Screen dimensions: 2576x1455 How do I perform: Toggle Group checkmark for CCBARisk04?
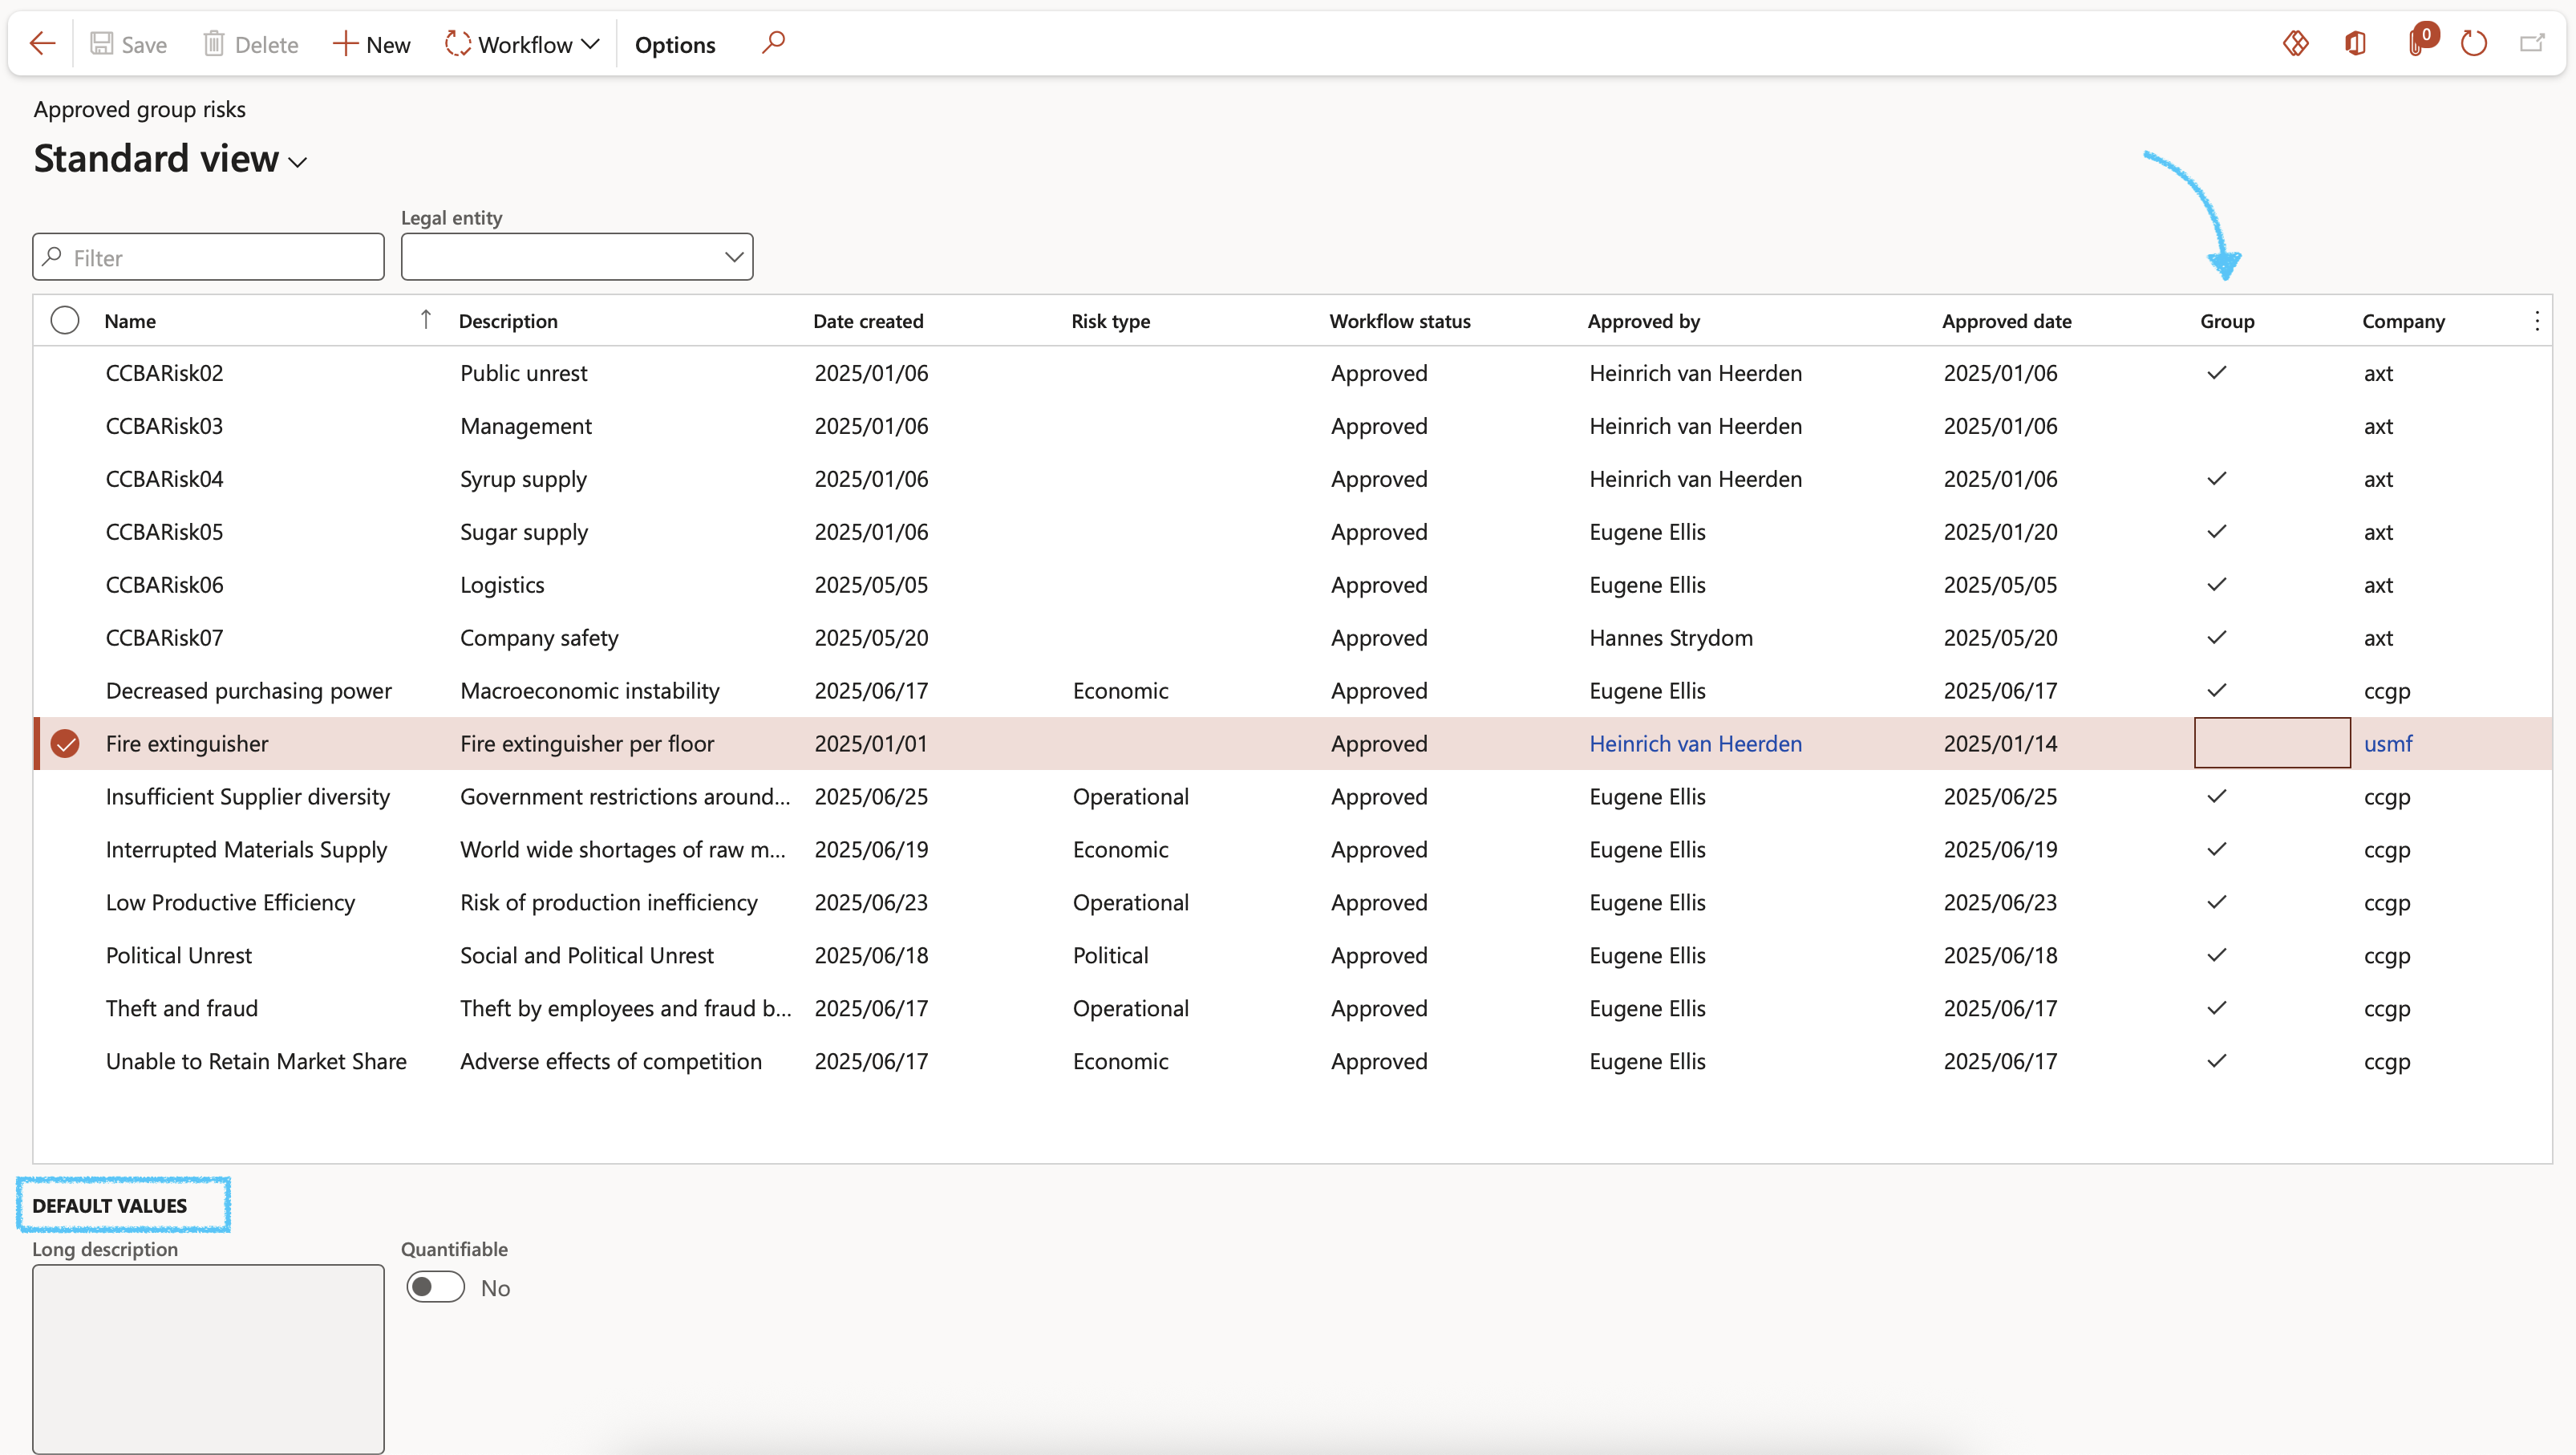[2216, 479]
